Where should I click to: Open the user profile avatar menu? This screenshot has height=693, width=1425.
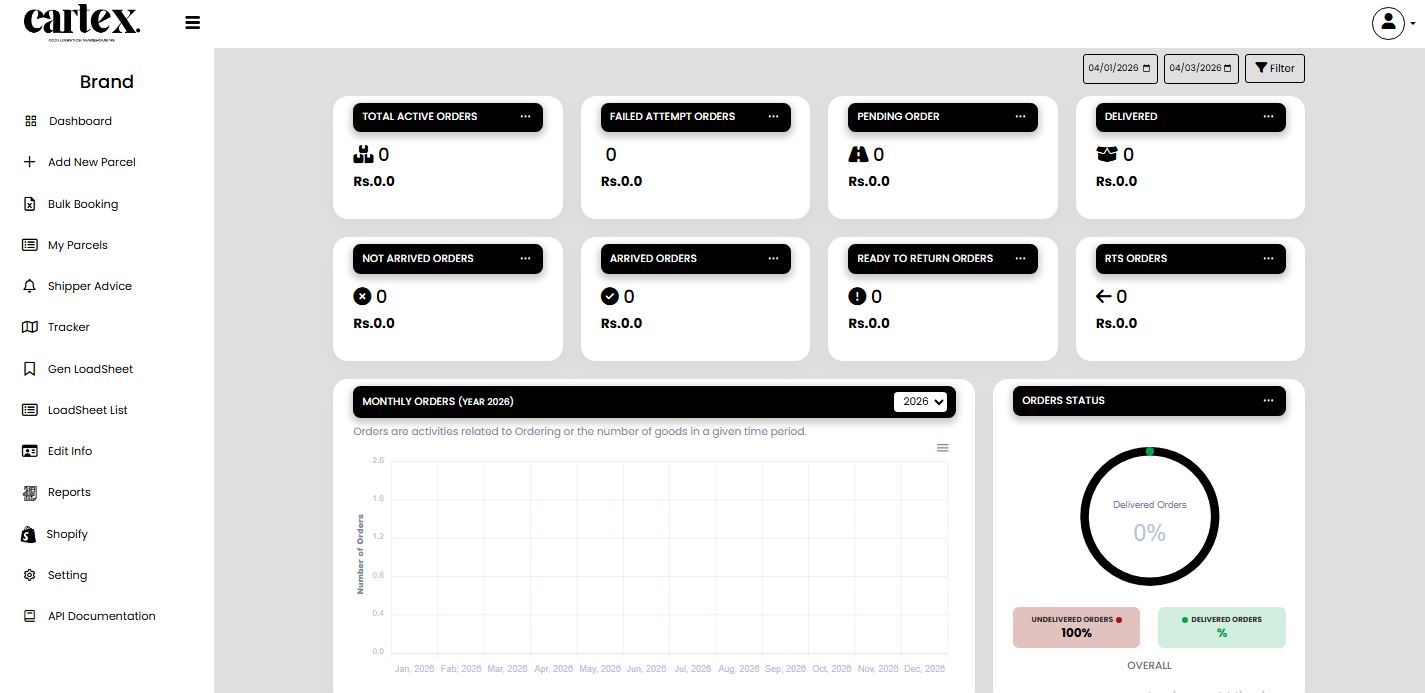tap(1389, 23)
